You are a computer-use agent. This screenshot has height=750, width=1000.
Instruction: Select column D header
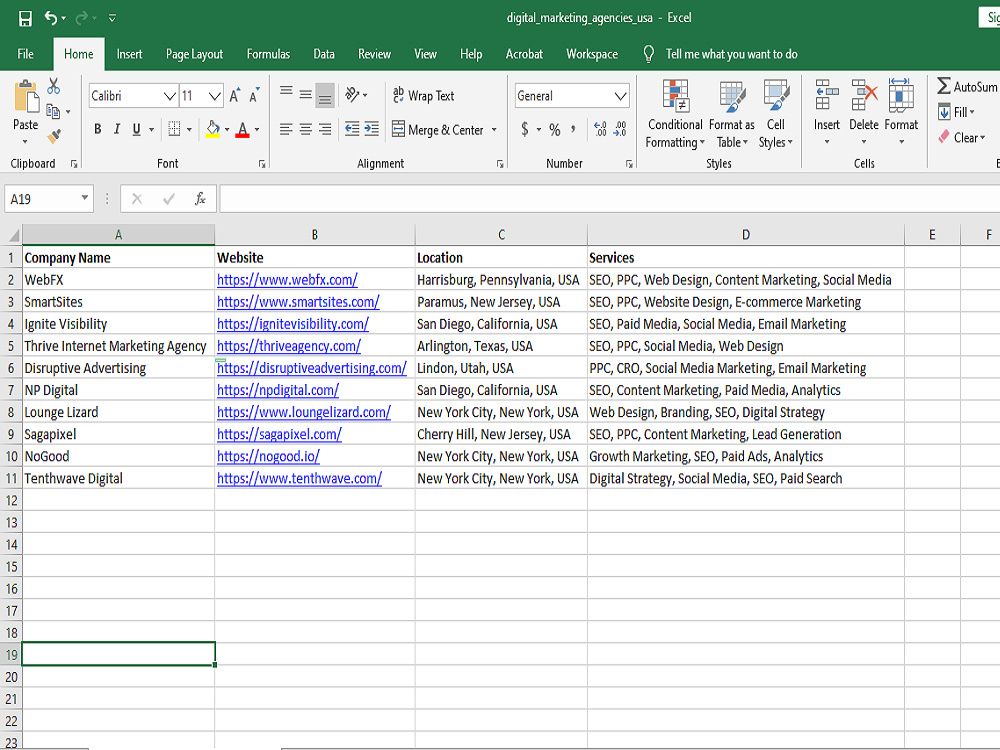tap(746, 235)
